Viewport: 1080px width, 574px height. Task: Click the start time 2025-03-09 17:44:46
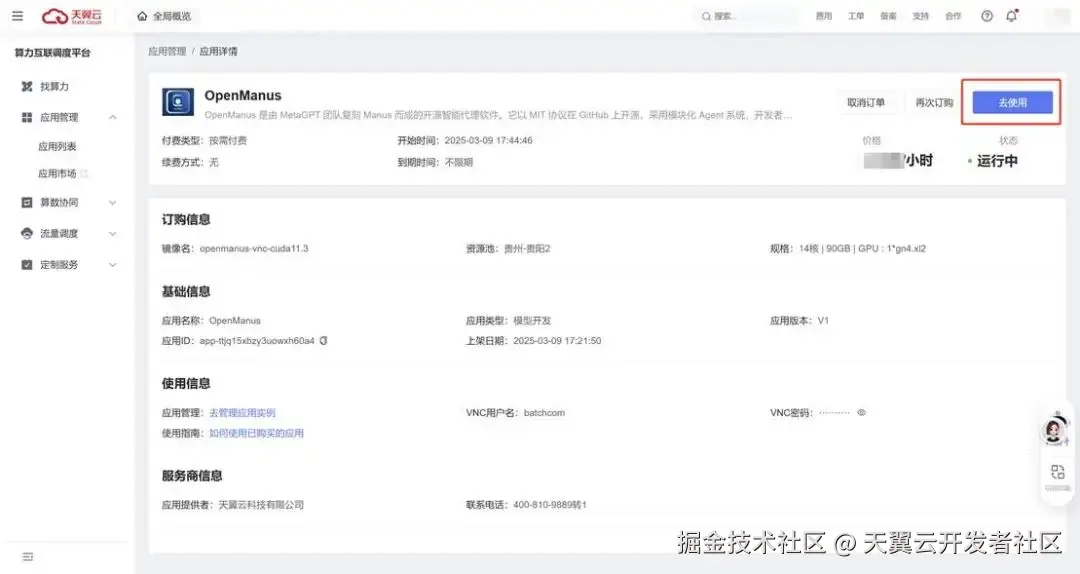point(488,141)
